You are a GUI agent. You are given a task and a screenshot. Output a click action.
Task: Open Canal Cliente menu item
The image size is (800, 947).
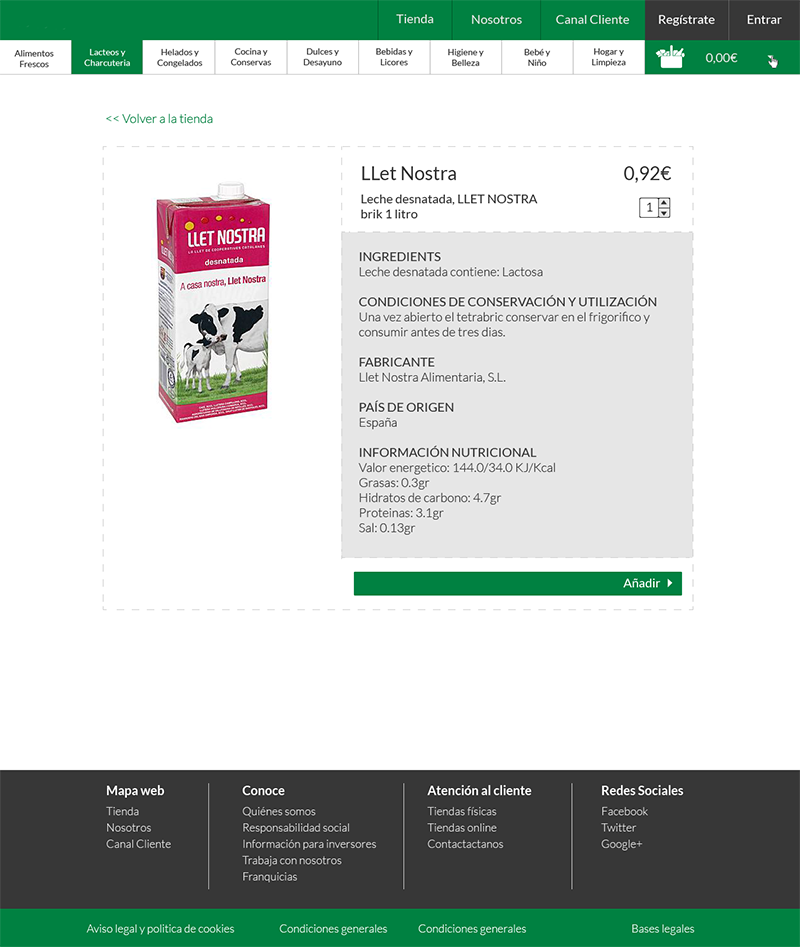coord(592,19)
